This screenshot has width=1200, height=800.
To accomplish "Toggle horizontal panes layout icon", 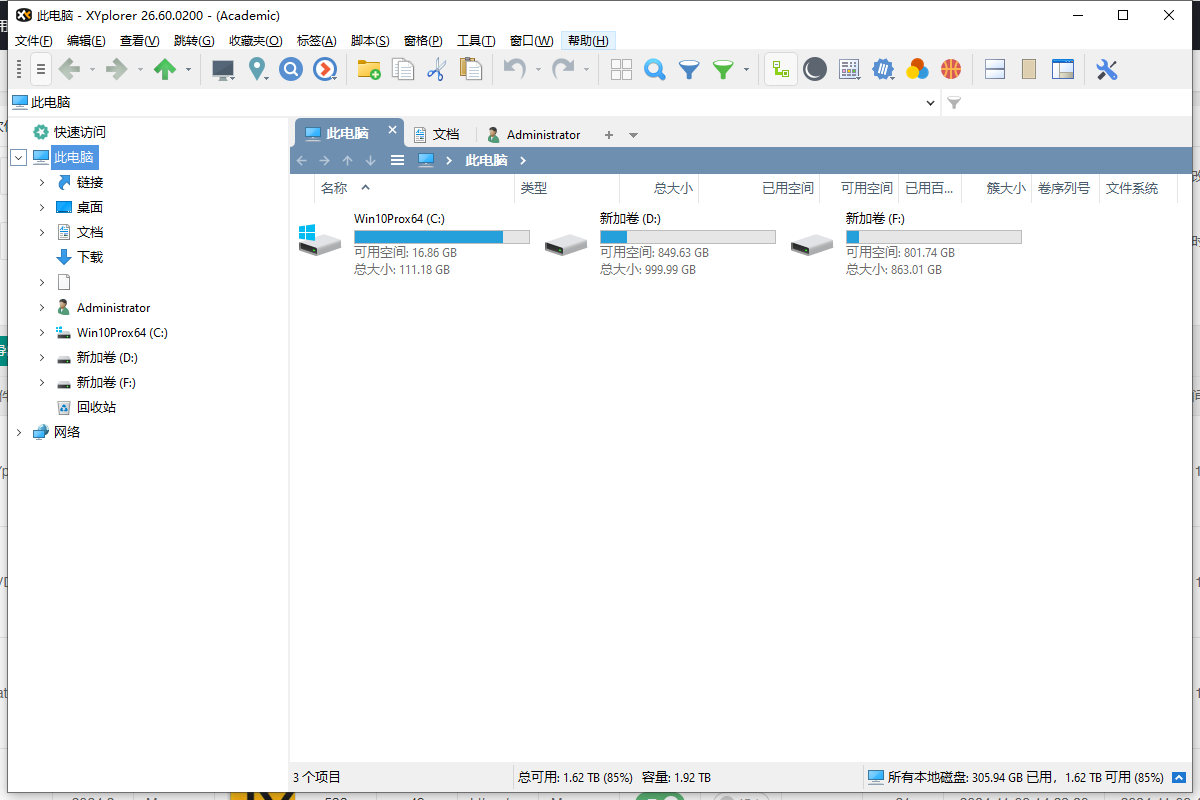I will point(993,69).
